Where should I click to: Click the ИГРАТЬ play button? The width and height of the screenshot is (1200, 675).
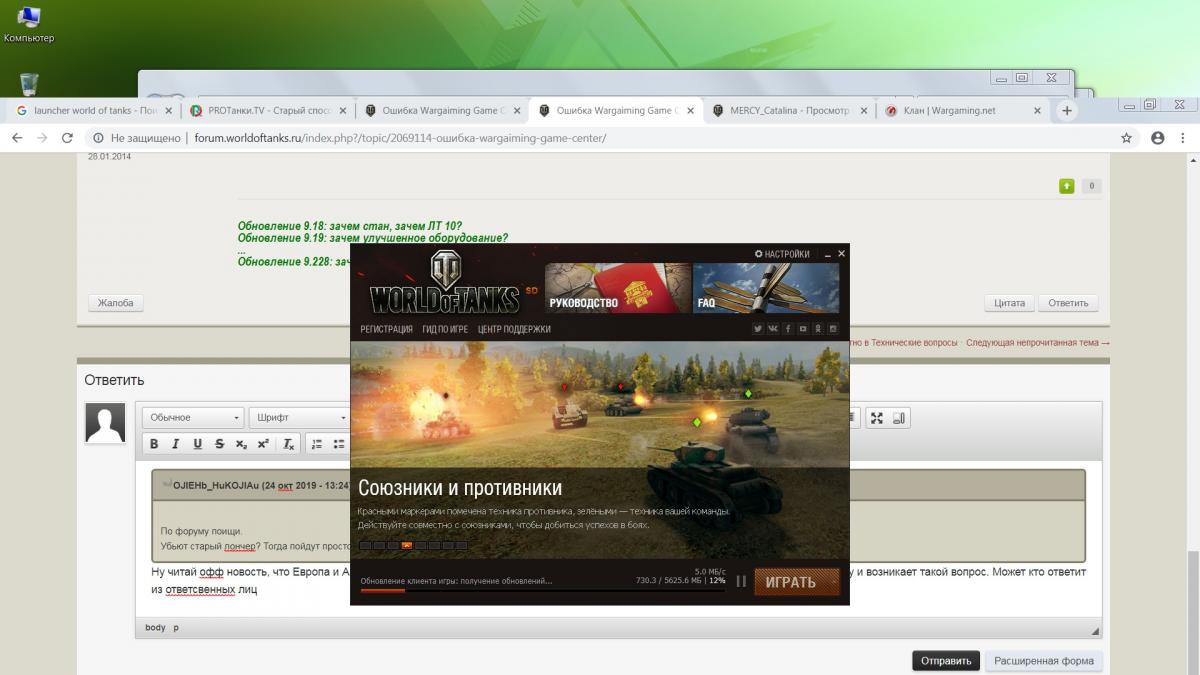click(x=797, y=582)
